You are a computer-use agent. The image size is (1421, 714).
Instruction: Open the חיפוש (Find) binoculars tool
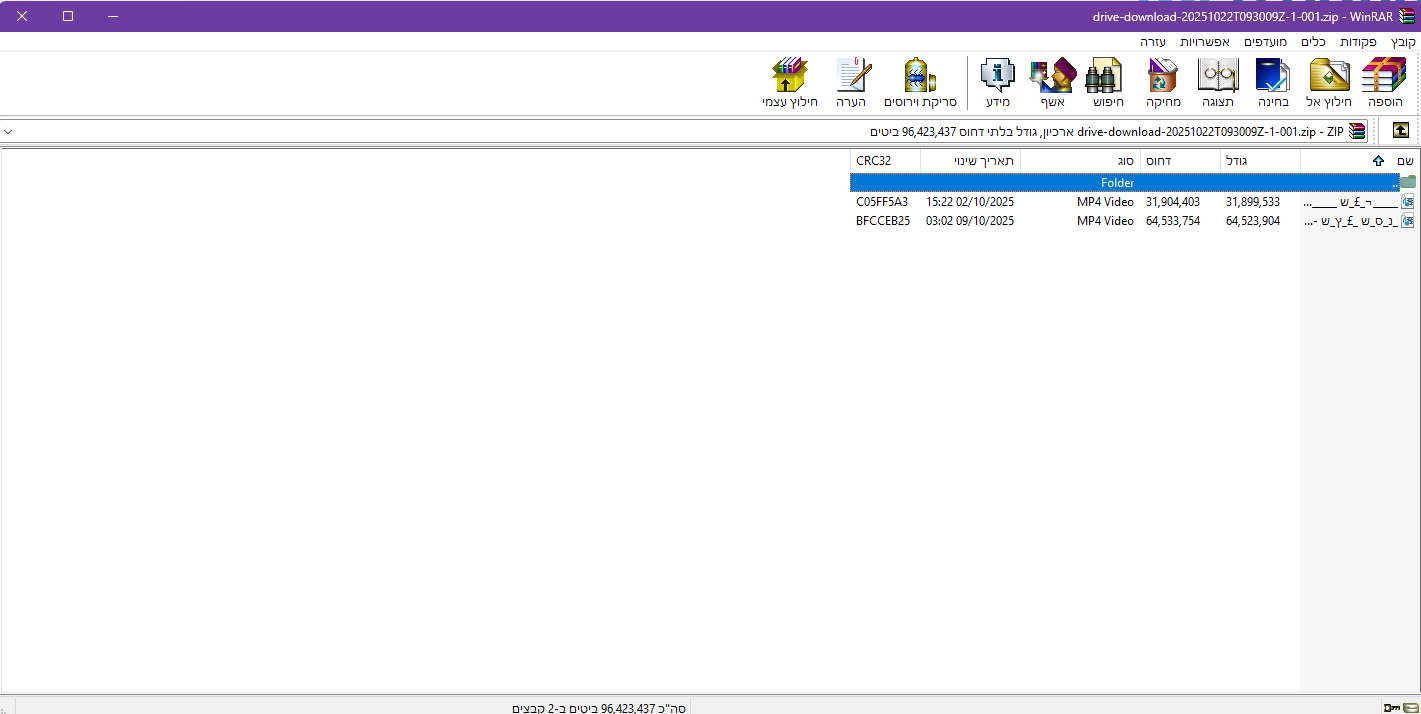(x=1105, y=82)
